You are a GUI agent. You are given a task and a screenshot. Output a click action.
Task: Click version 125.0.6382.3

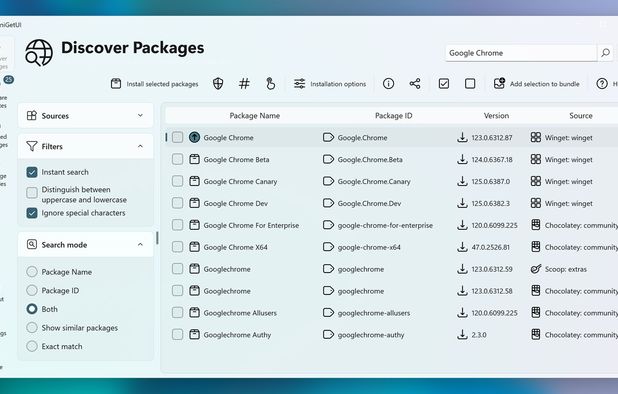pos(491,203)
